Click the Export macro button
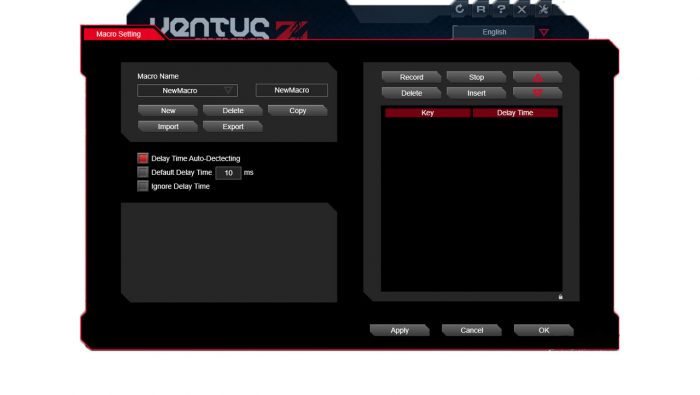This screenshot has width=700, height=395. tap(233, 127)
